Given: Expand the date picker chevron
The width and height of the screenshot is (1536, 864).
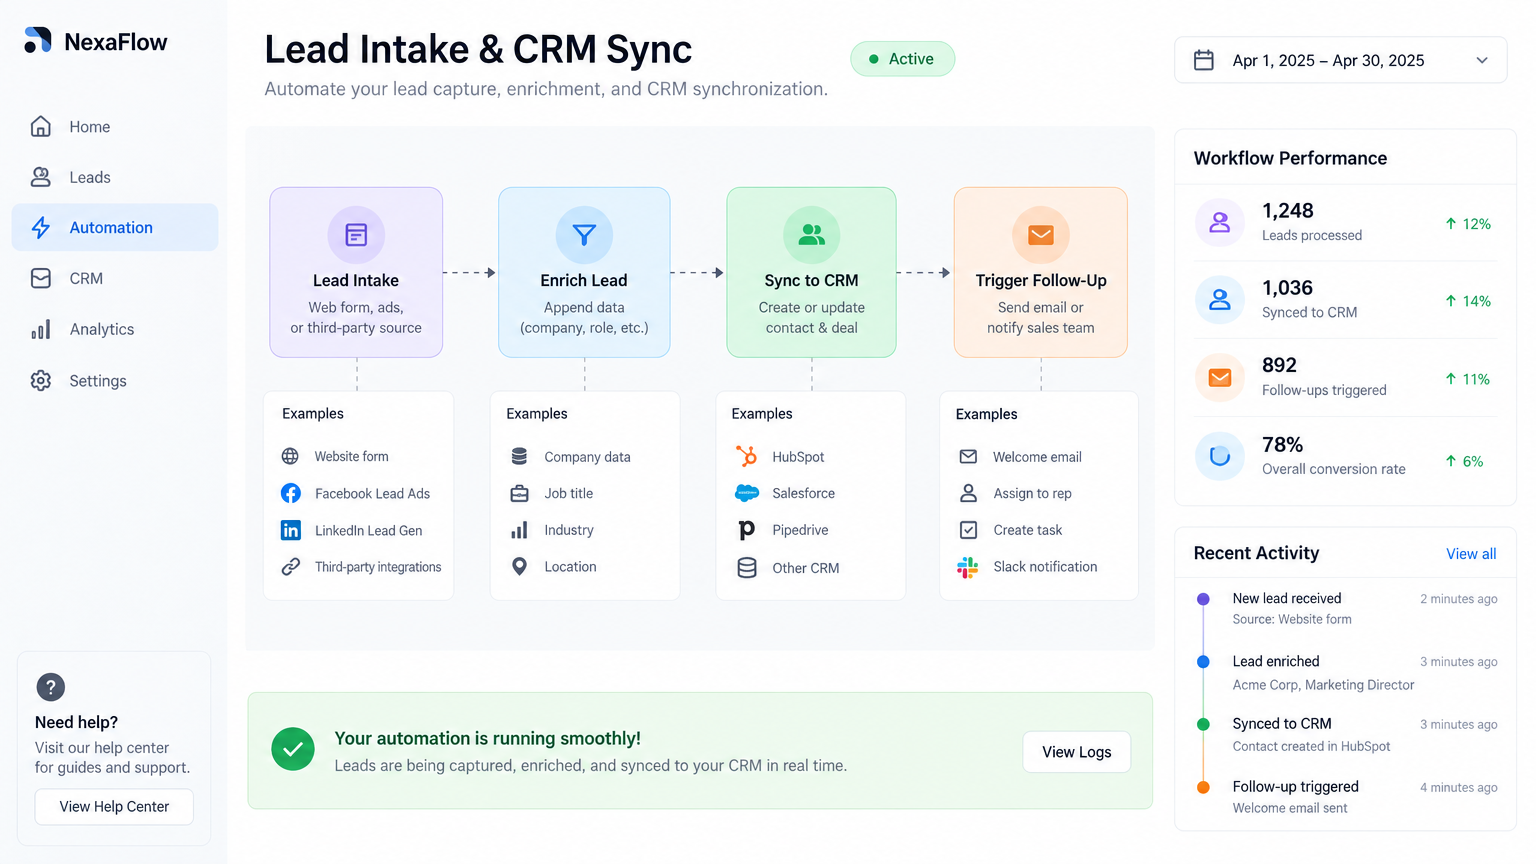Looking at the screenshot, I should (x=1482, y=60).
